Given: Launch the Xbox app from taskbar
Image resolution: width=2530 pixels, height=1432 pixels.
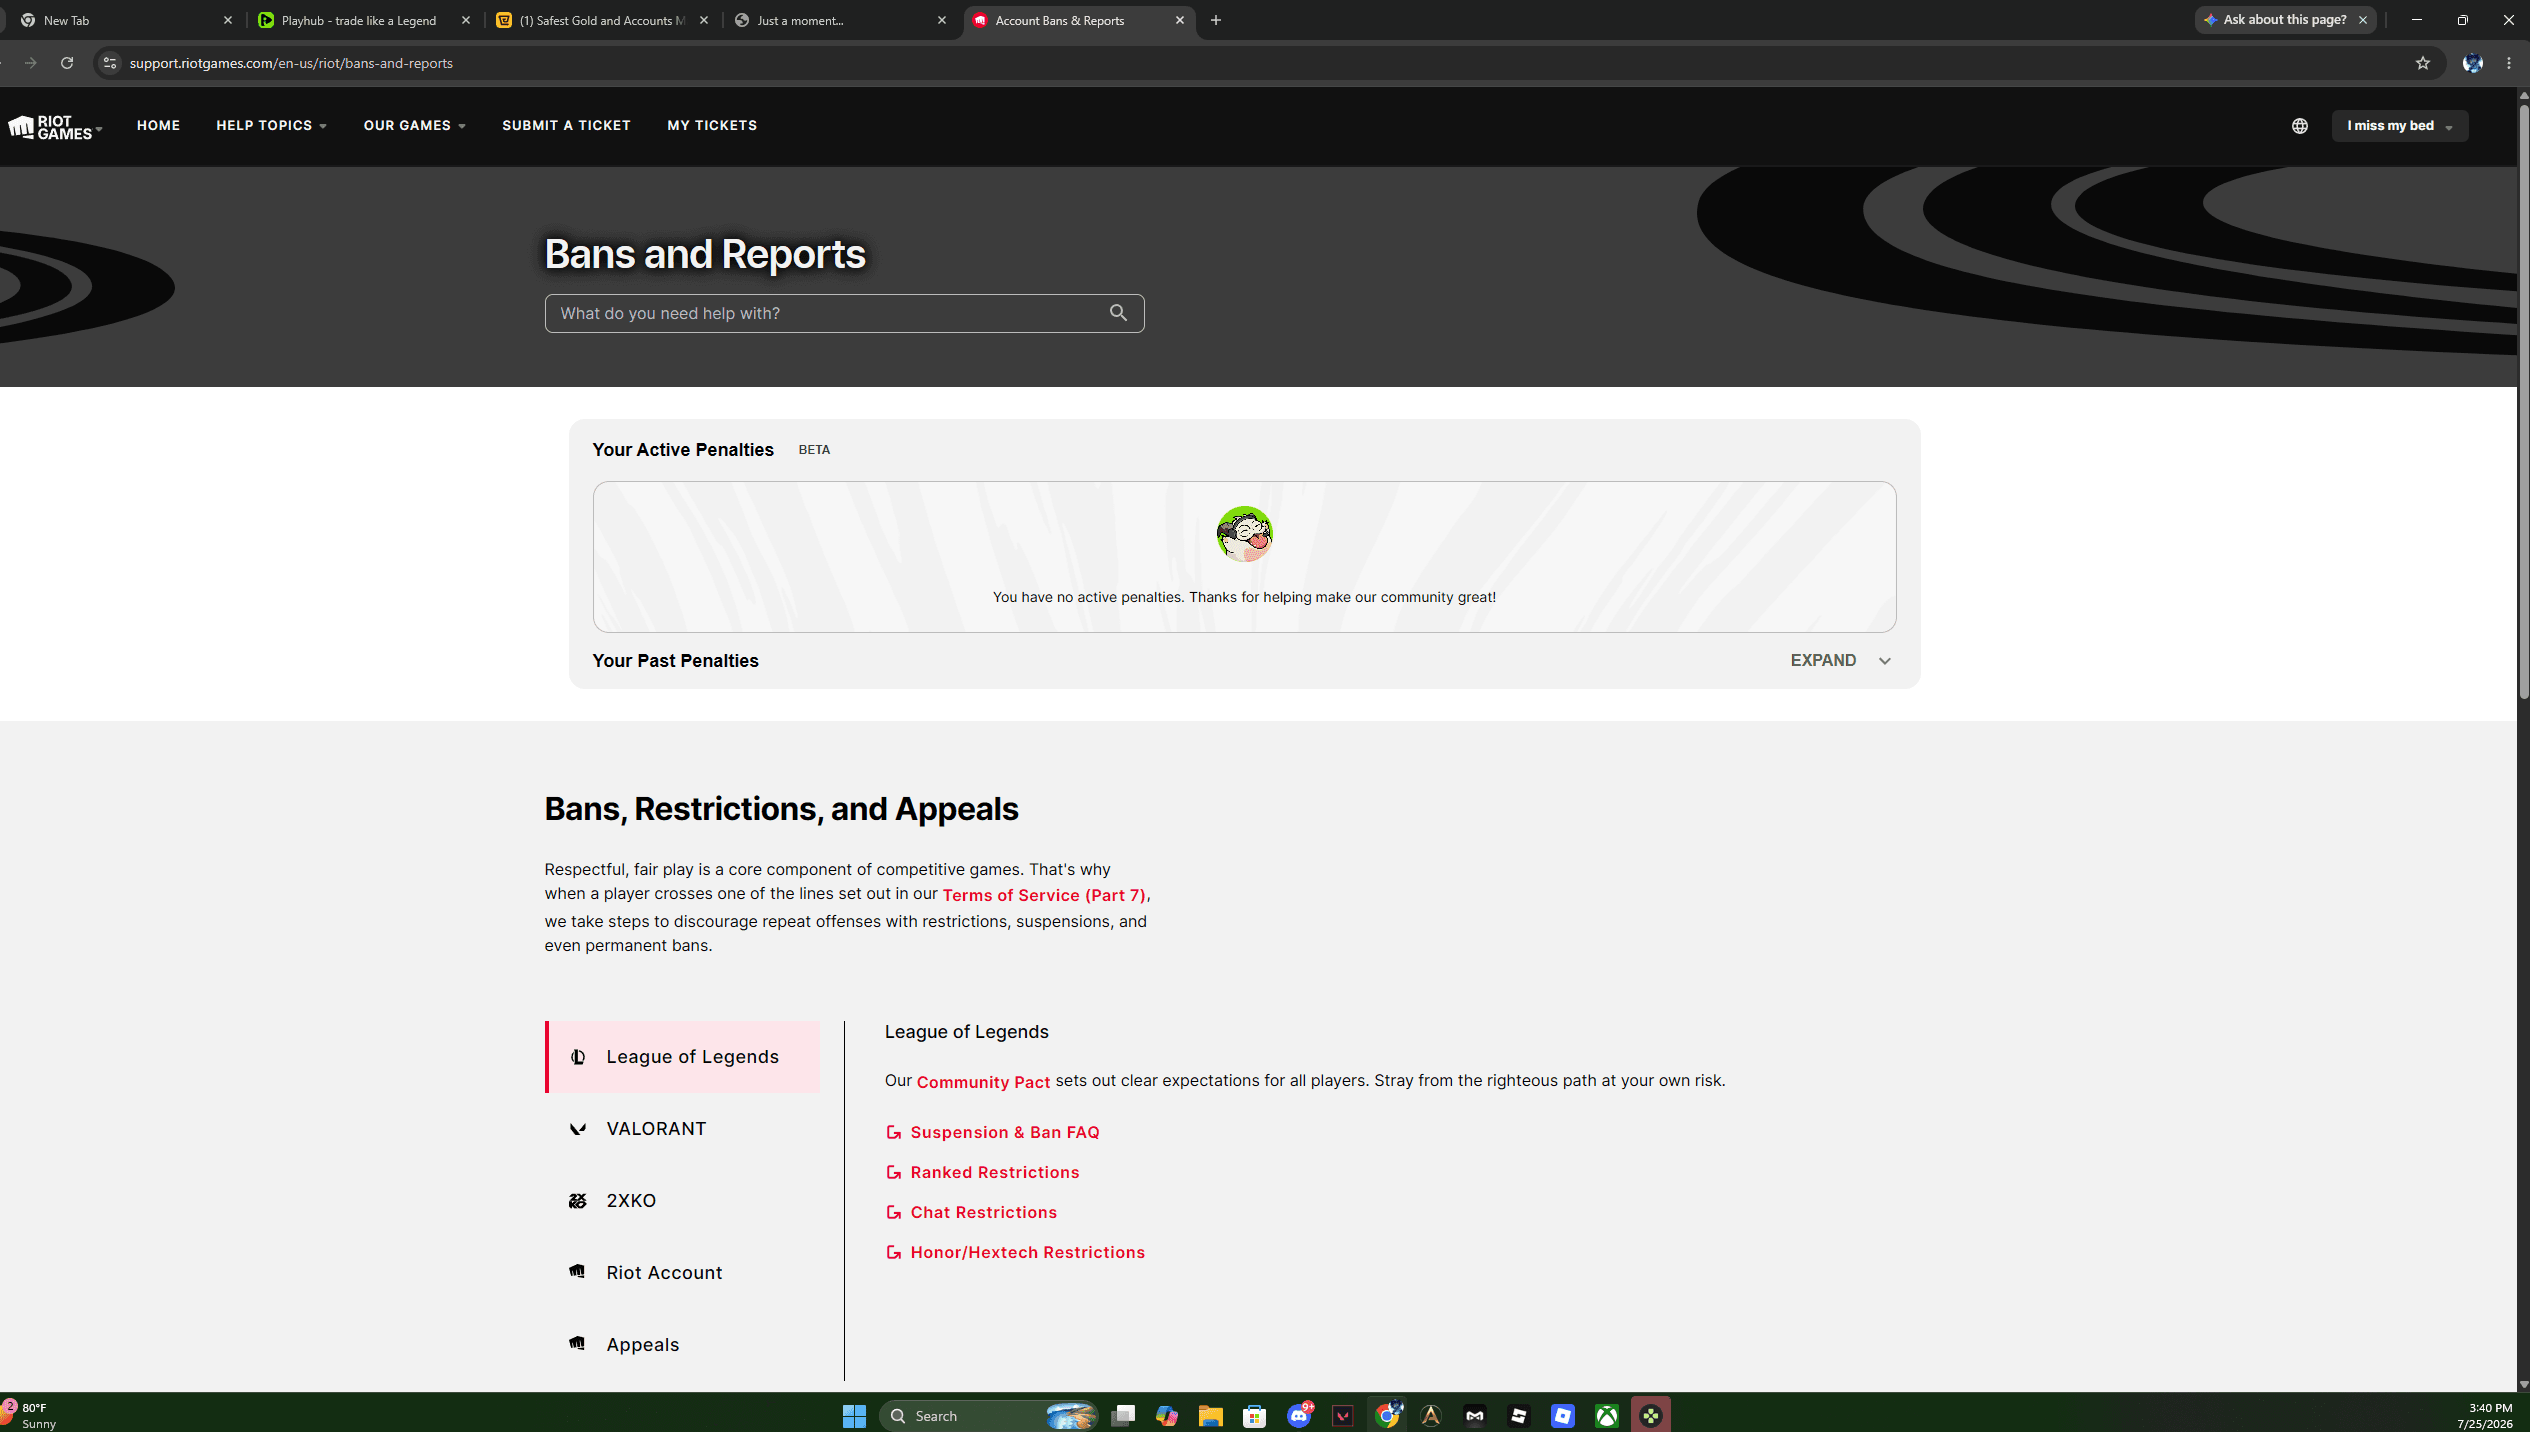Looking at the screenshot, I should pyautogui.click(x=1606, y=1415).
